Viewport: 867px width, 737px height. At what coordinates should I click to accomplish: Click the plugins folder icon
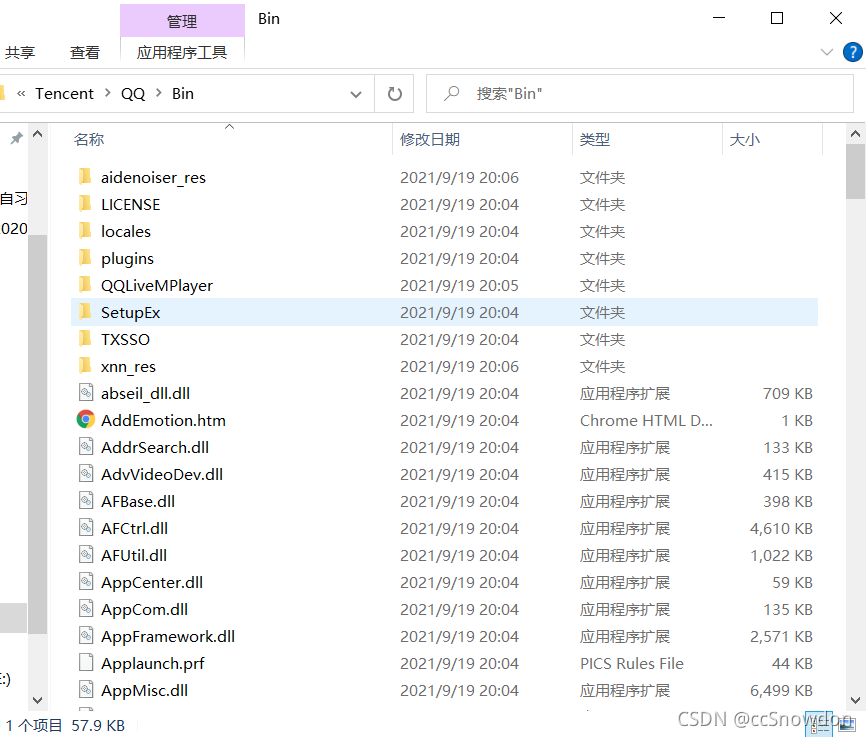tap(85, 258)
